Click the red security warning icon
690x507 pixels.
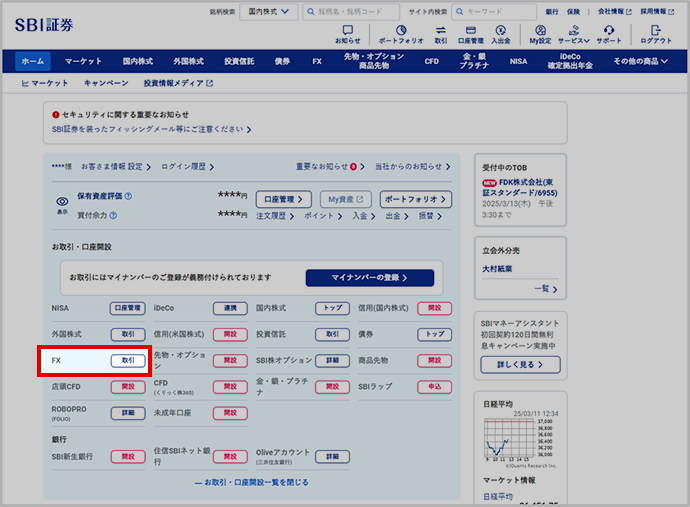55,115
